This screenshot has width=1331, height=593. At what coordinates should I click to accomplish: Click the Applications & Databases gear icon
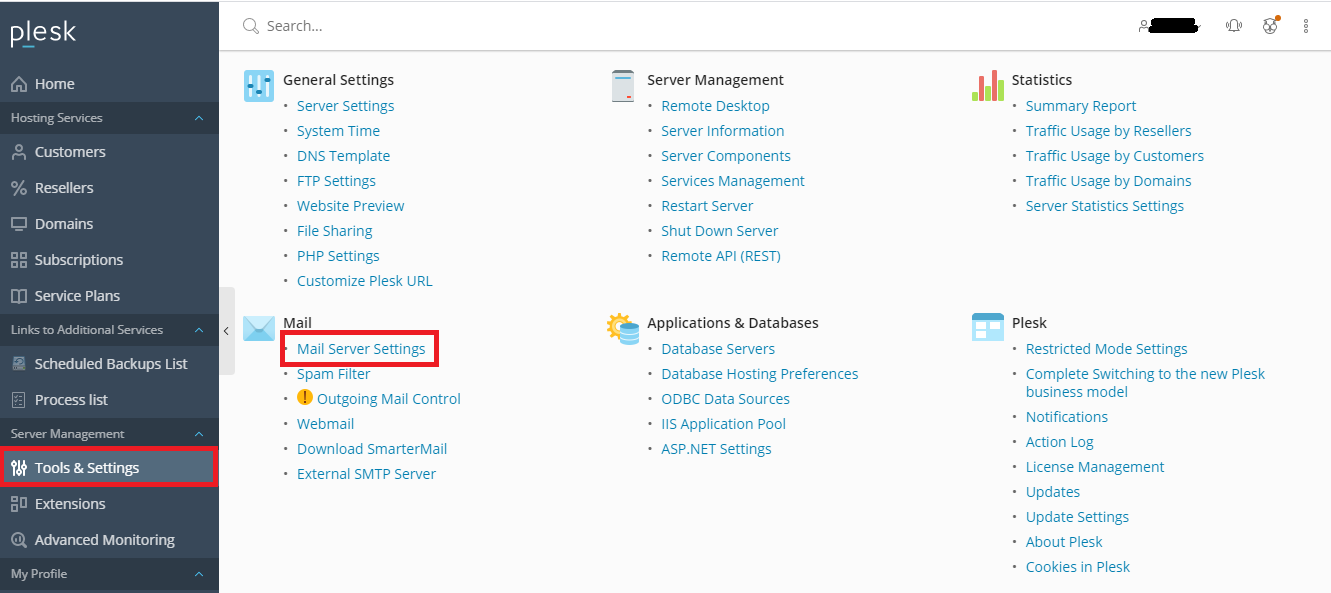[x=623, y=328]
